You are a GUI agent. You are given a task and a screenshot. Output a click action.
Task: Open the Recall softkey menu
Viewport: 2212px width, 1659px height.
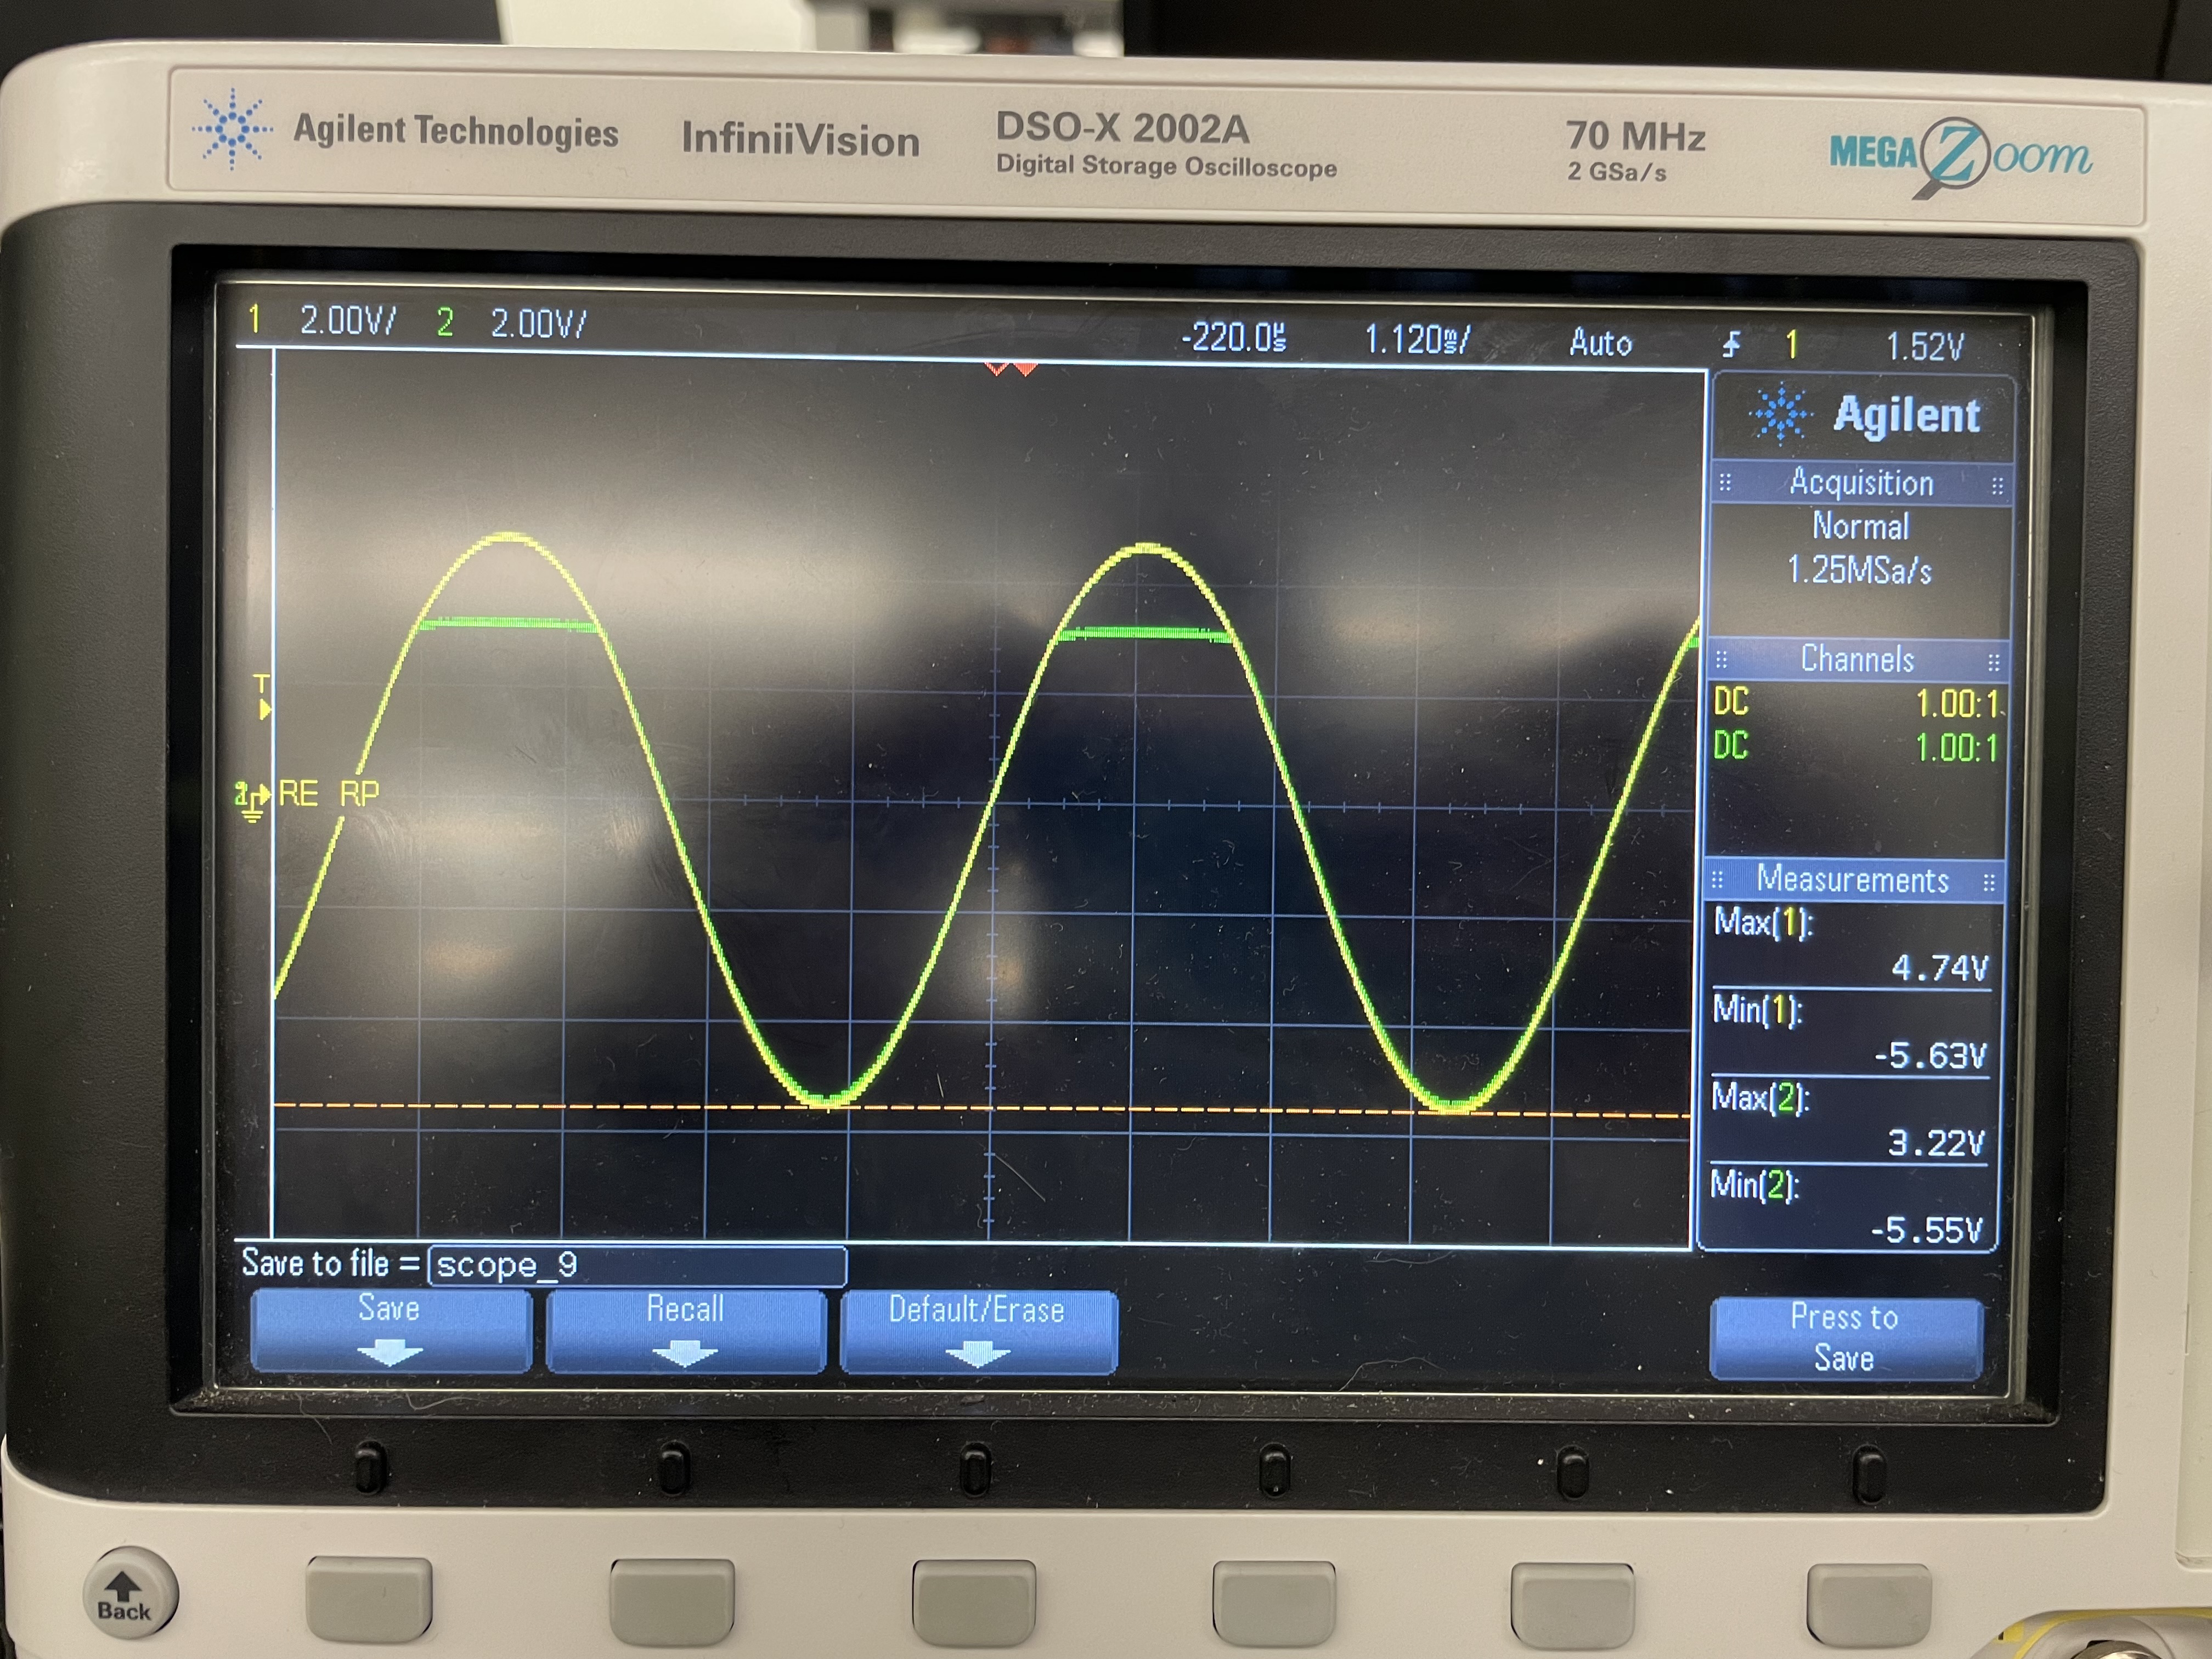[x=685, y=1330]
